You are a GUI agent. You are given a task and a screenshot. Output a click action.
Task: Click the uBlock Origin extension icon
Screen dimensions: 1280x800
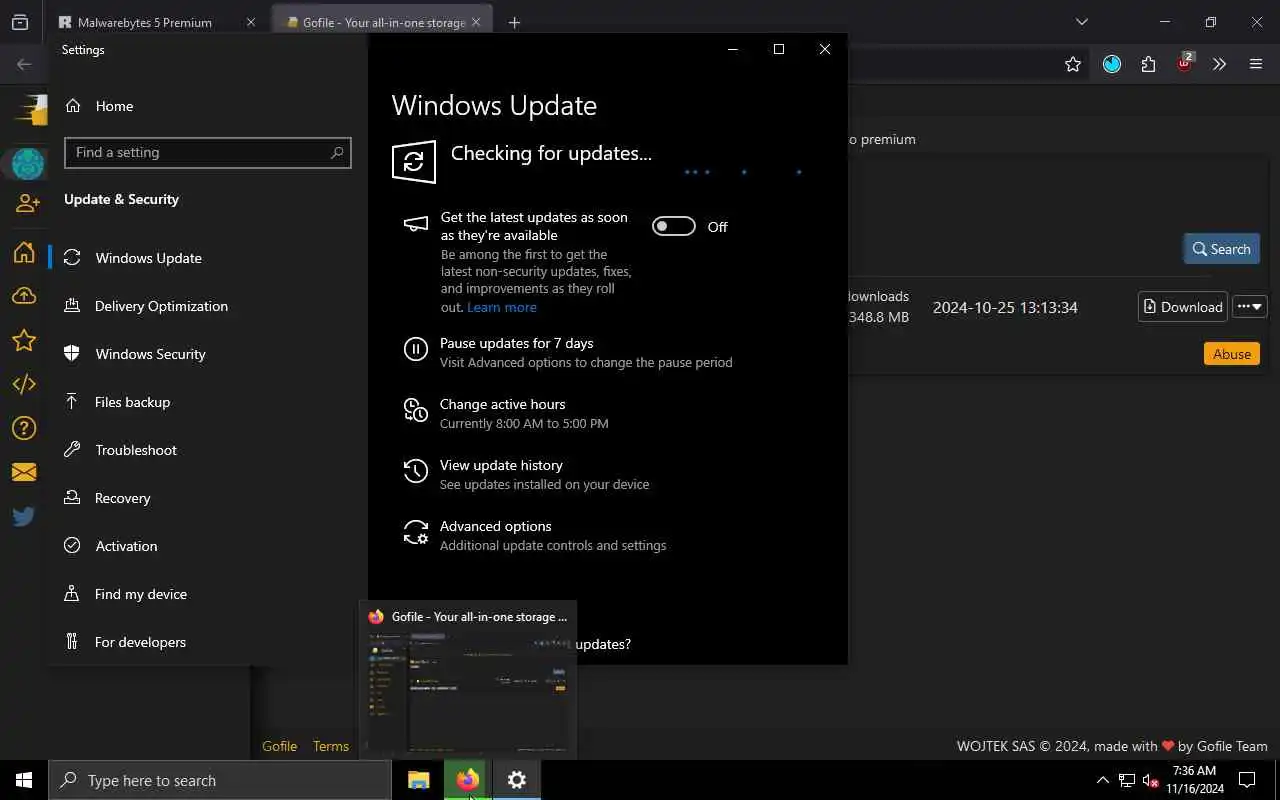tap(1185, 63)
